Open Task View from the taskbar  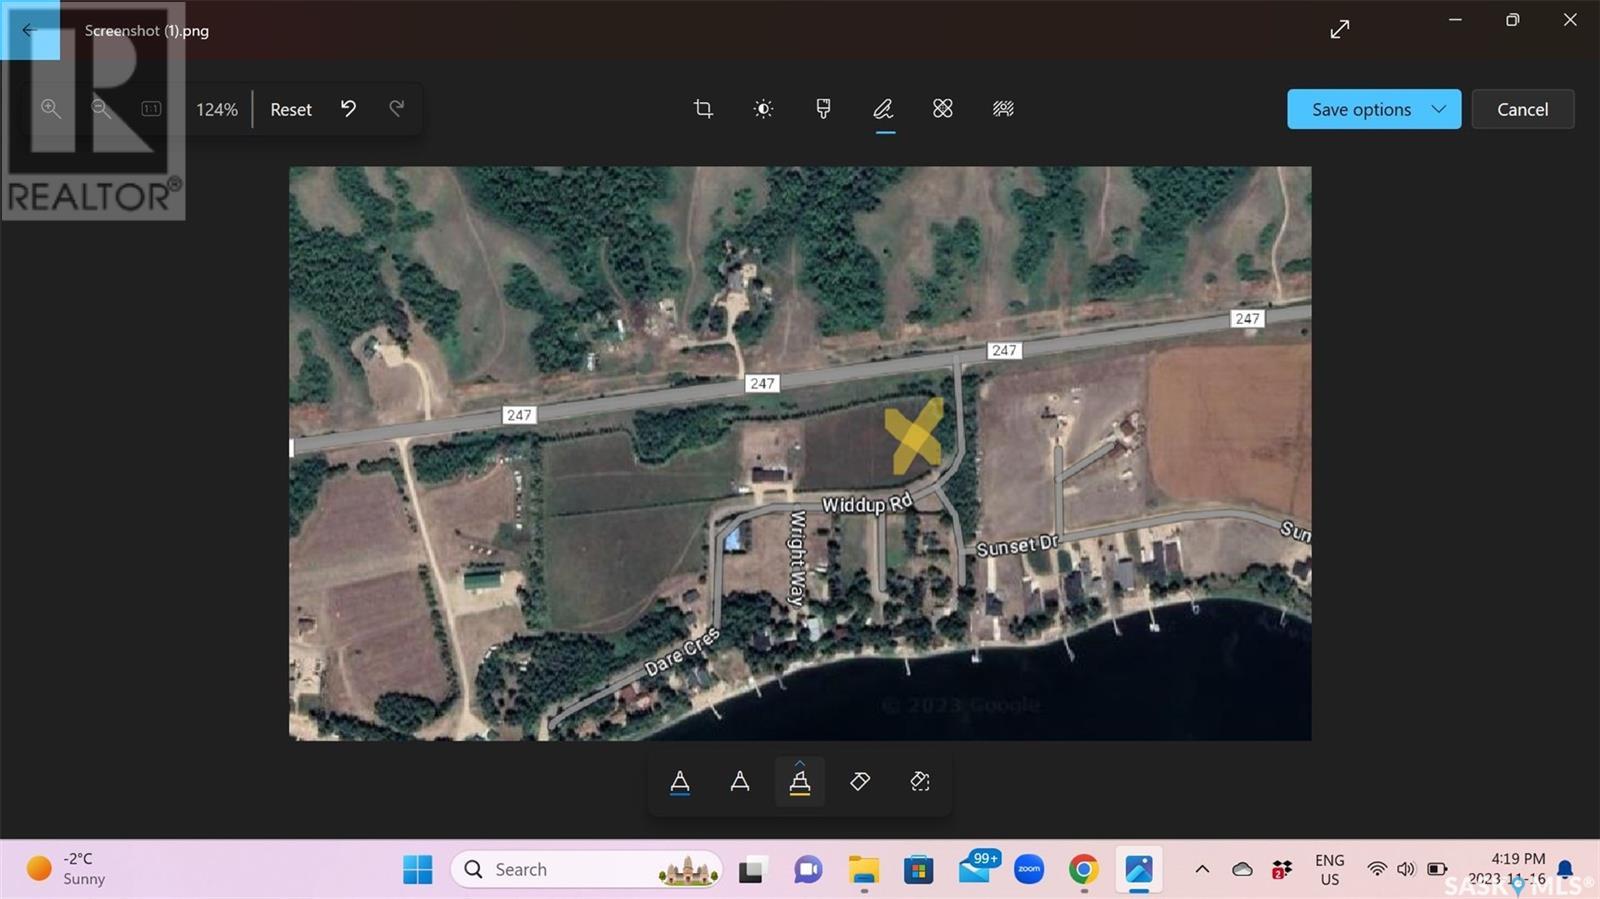tap(751, 870)
